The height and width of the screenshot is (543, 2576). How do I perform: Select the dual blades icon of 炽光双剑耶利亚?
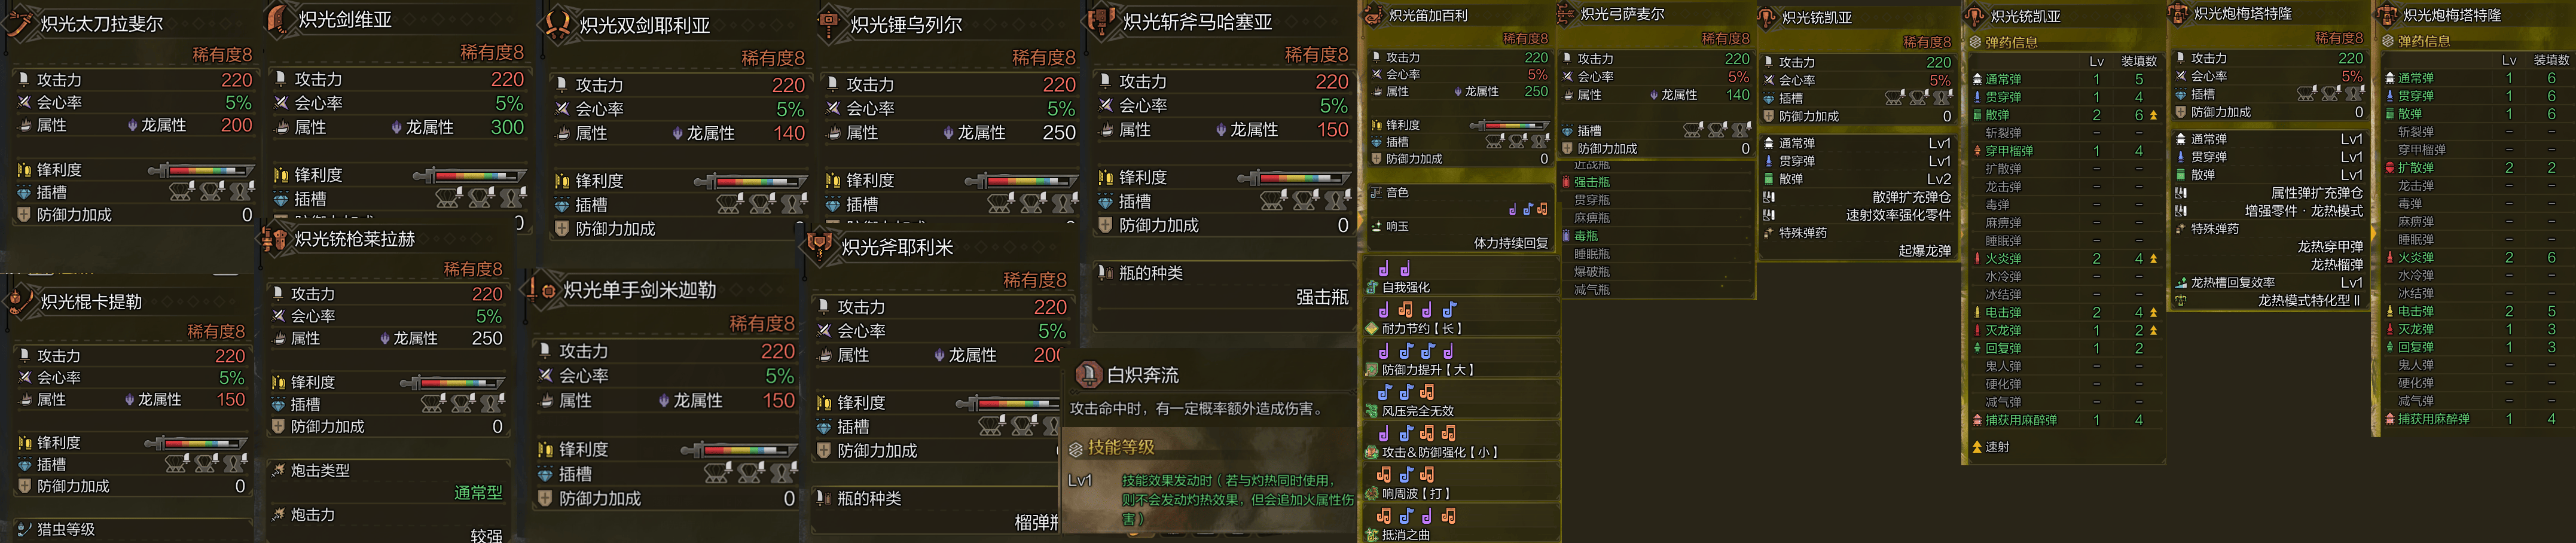tap(557, 24)
